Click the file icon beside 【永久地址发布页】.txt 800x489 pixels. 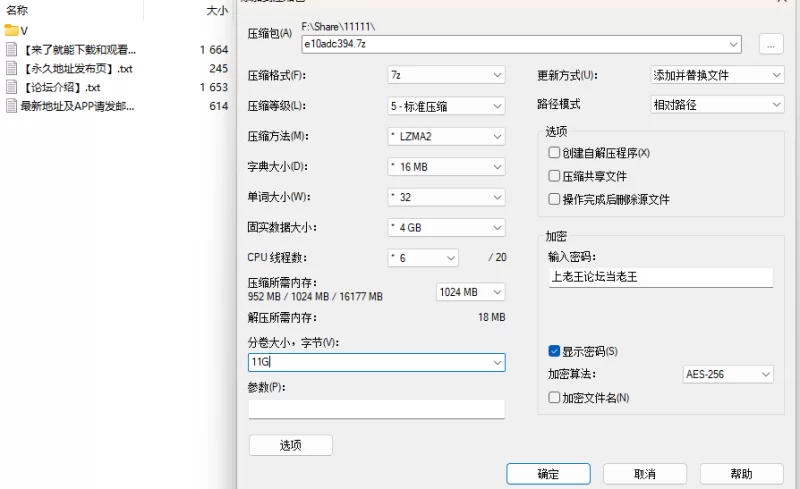coord(11,68)
